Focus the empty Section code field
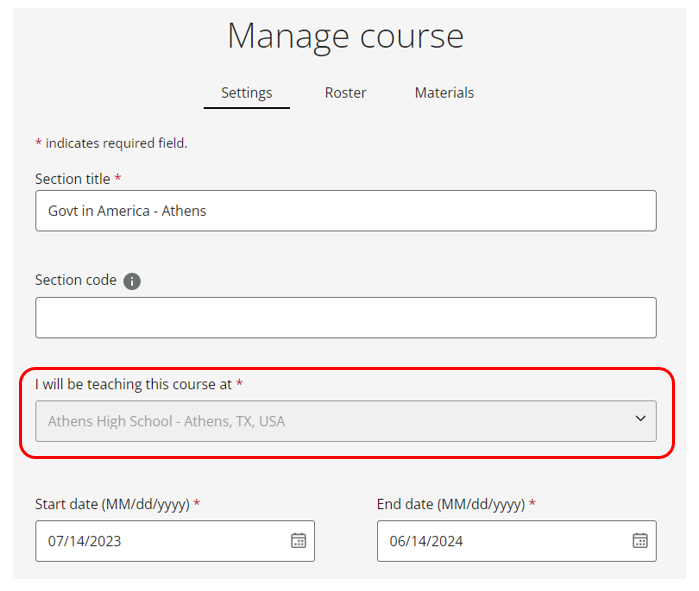This screenshot has width=699, height=591. pyautogui.click(x=345, y=318)
